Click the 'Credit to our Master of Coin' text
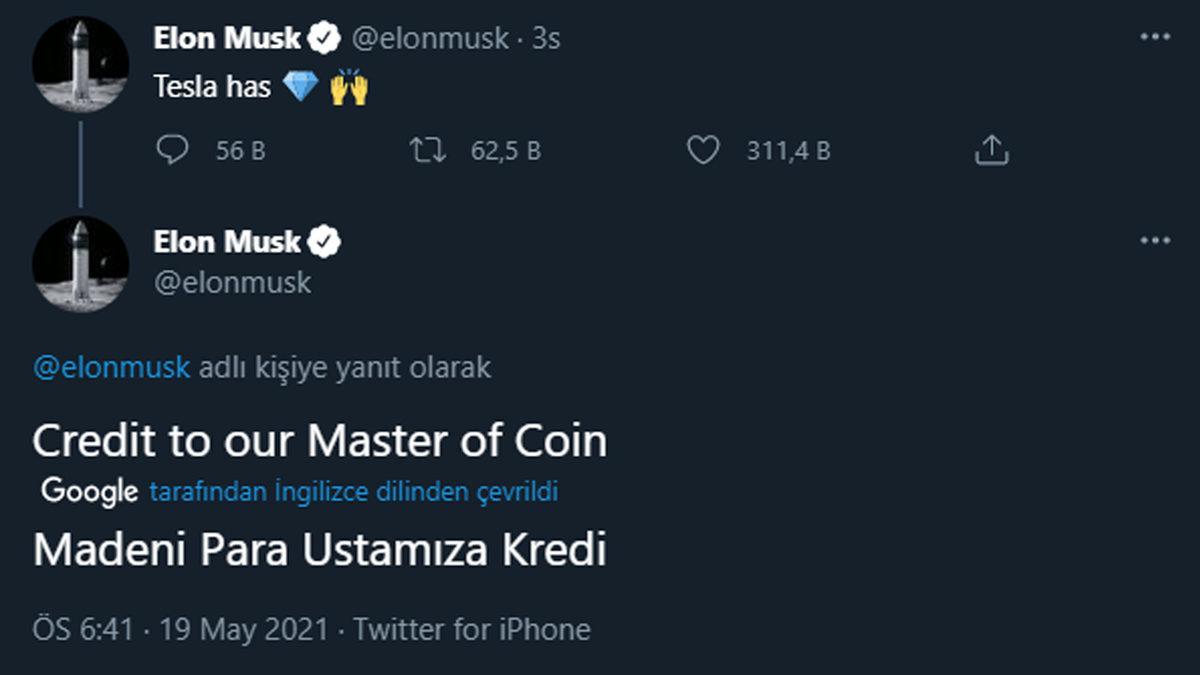 click(x=319, y=441)
